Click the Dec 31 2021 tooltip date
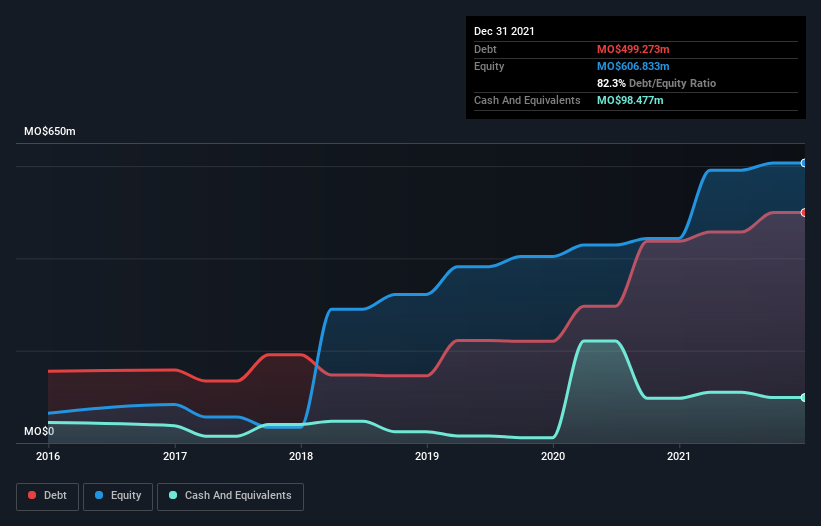This screenshot has height=526, width=821. click(x=504, y=31)
